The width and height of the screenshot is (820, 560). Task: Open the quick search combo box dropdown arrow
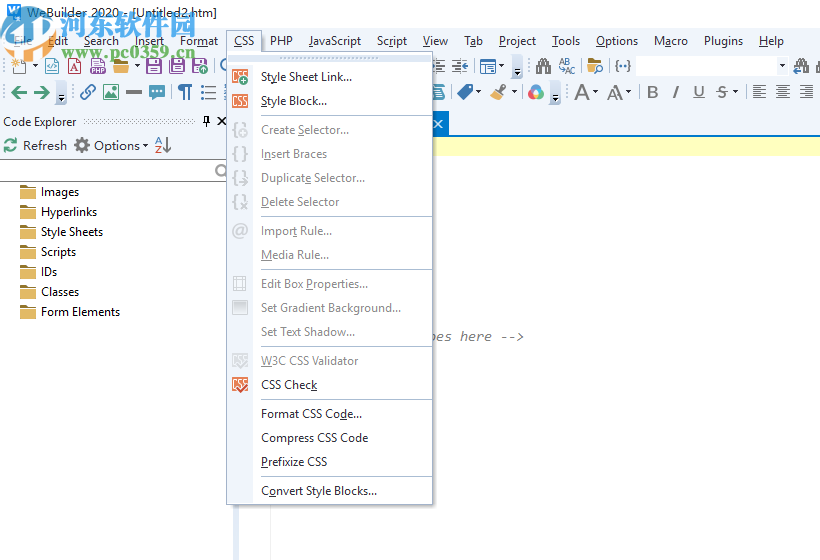point(782,66)
